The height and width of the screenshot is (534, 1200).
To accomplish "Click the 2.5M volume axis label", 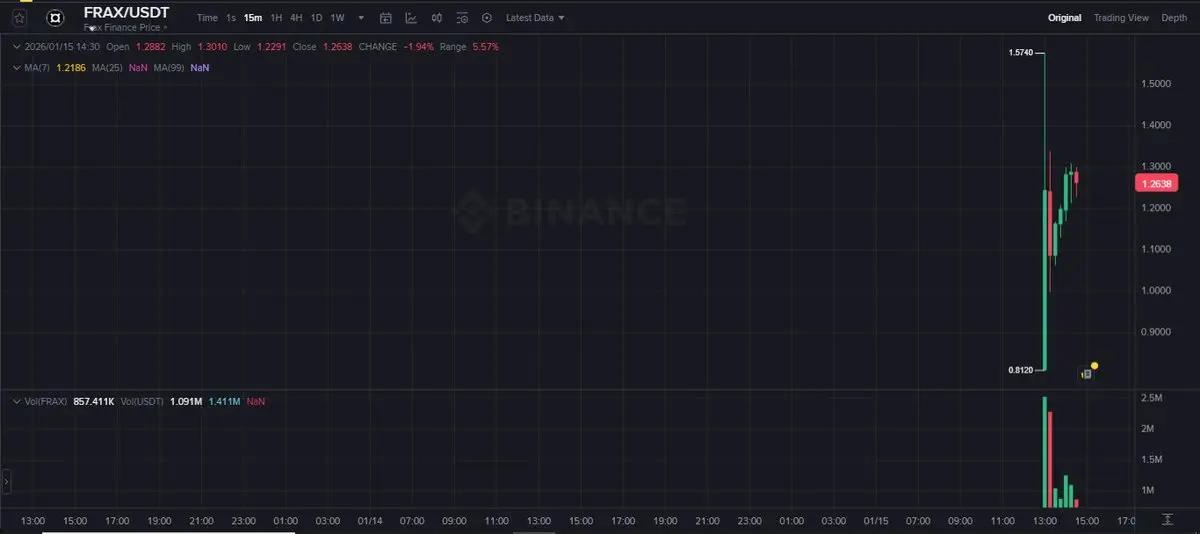I will coord(1151,398).
